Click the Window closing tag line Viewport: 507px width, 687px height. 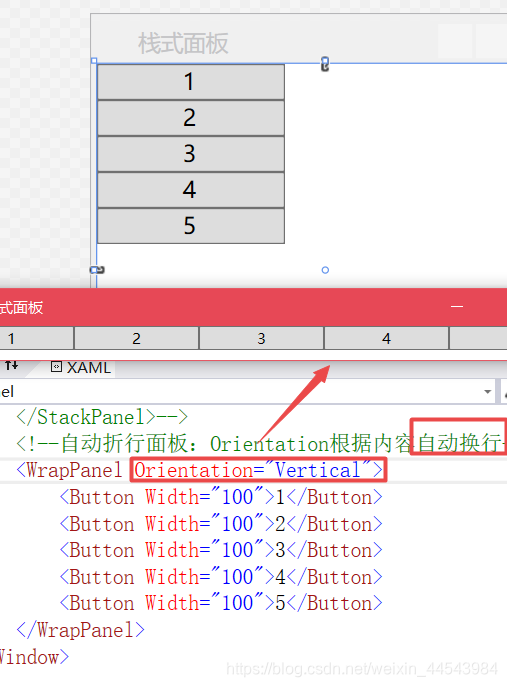click(34, 657)
